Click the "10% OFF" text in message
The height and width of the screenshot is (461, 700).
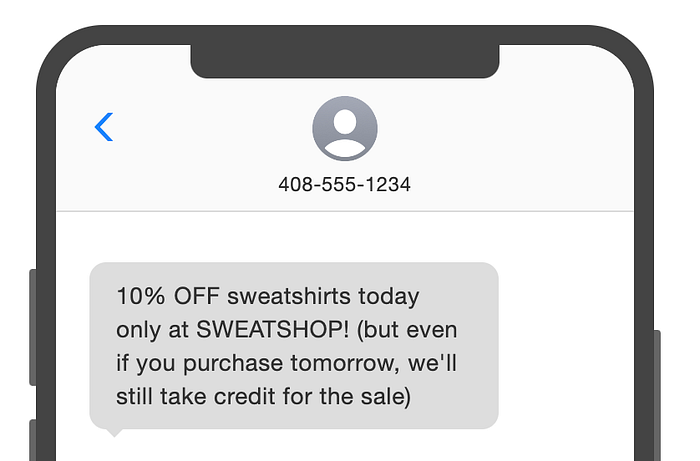(x=168, y=296)
